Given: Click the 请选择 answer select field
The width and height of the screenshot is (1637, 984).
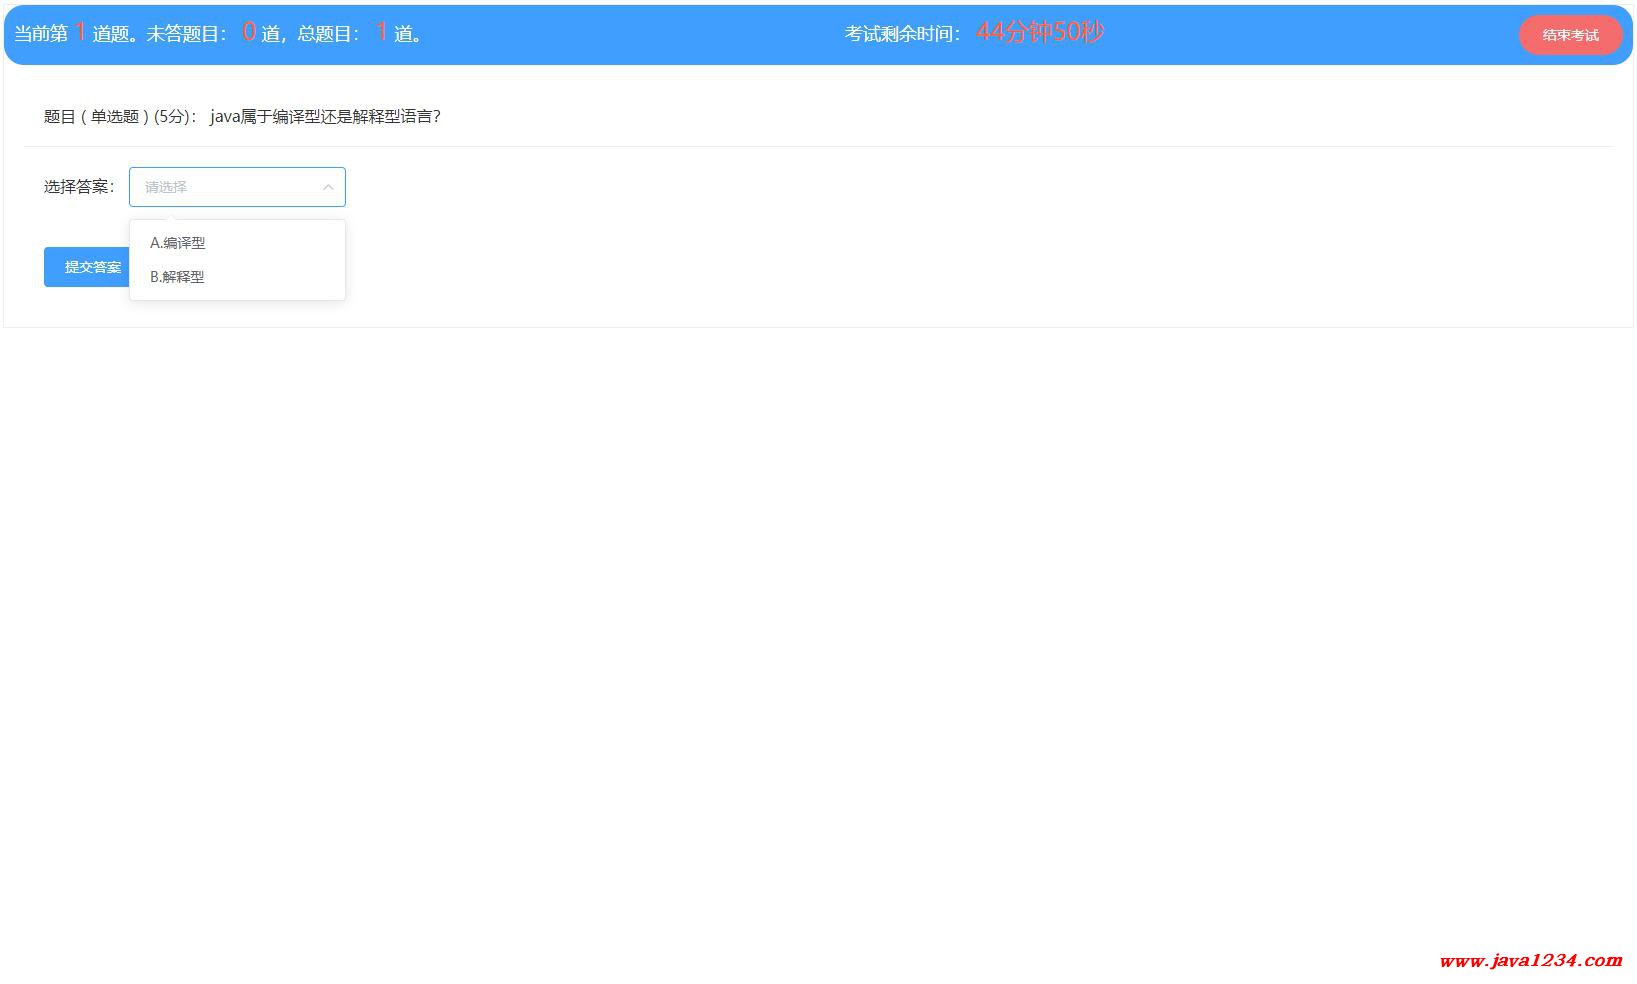Looking at the screenshot, I should (x=237, y=187).
